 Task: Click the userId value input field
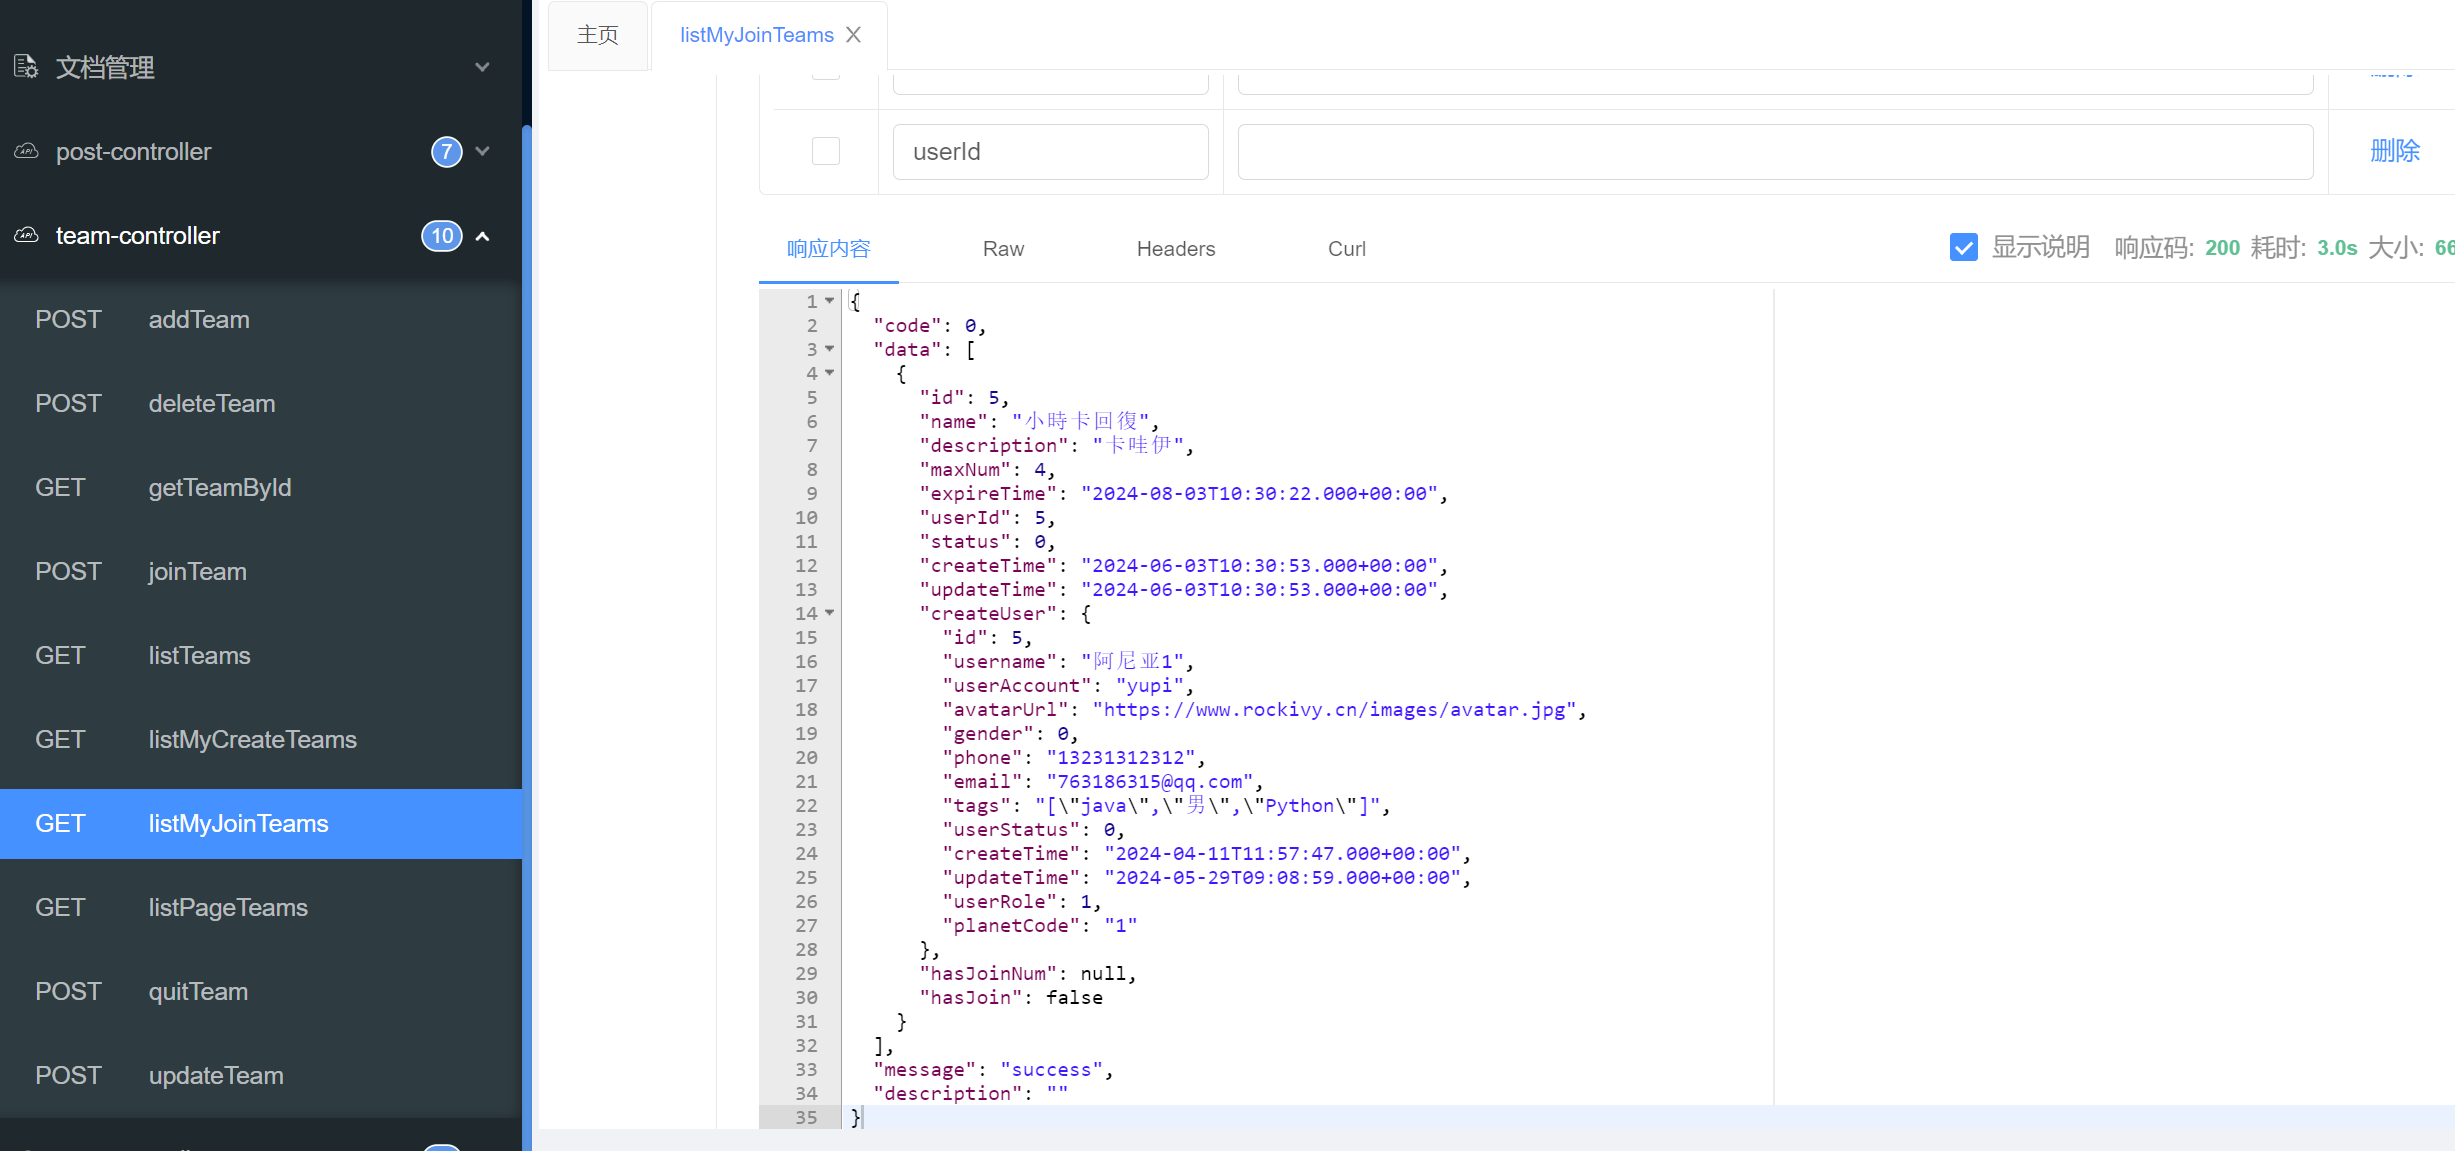pyautogui.click(x=1775, y=152)
